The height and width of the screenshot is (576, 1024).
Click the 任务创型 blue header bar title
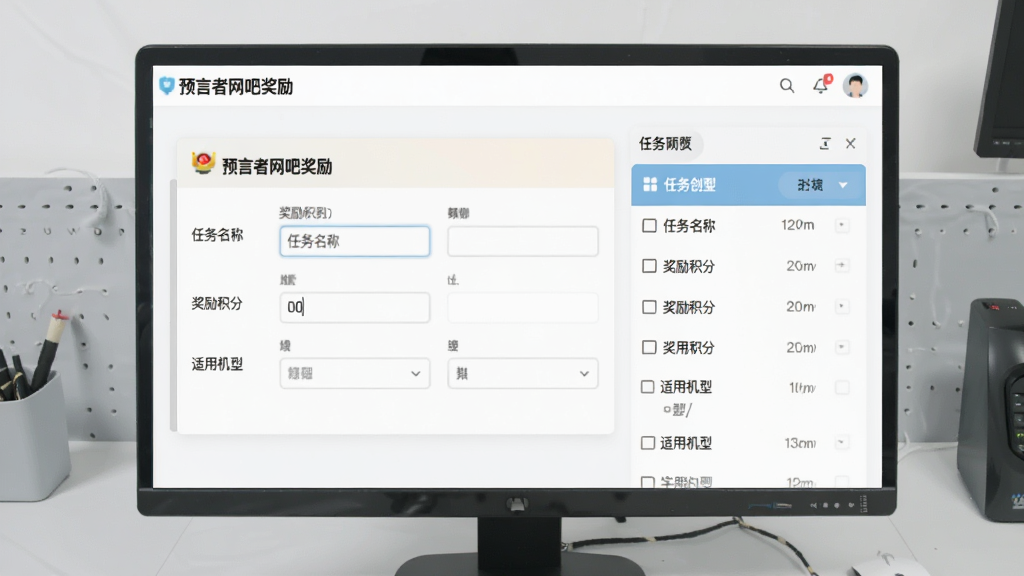click(x=690, y=185)
